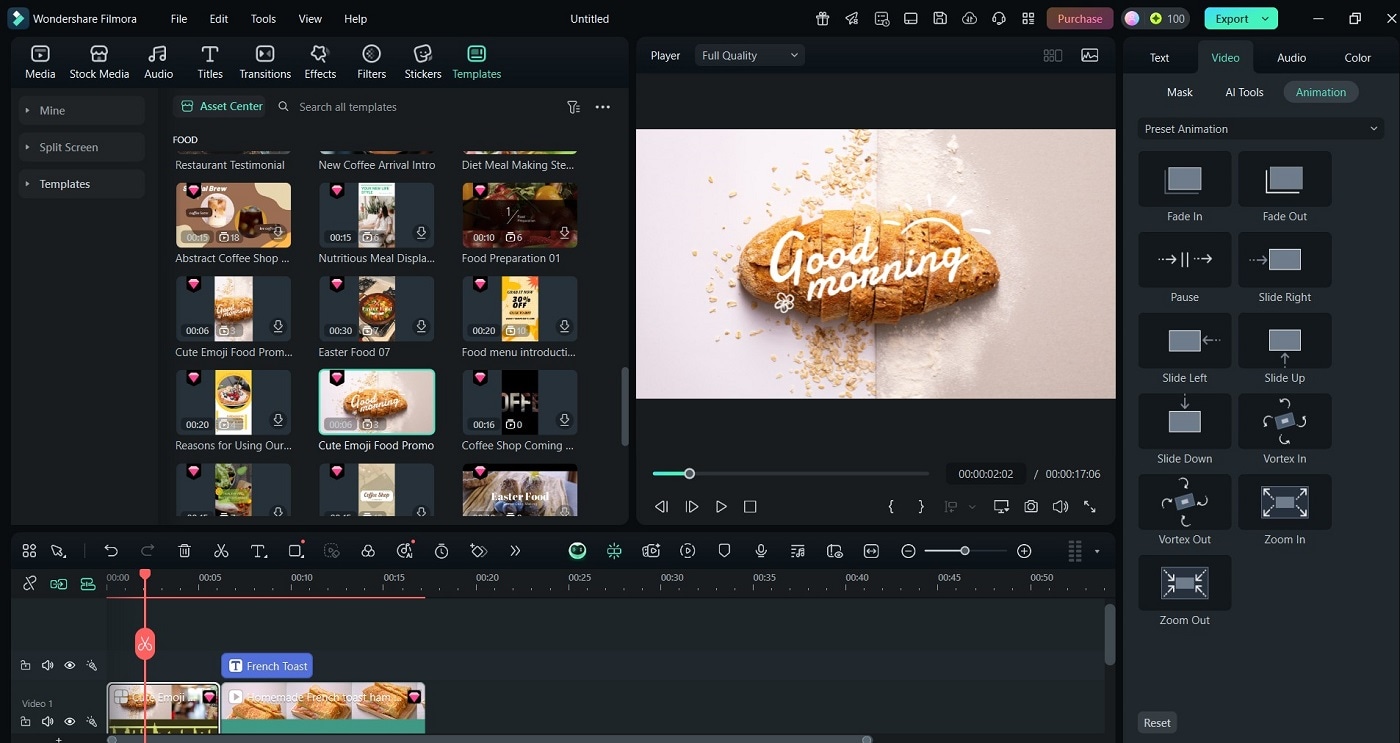Open the Full Quality dropdown
Image resolution: width=1400 pixels, height=743 pixels.
750,56
